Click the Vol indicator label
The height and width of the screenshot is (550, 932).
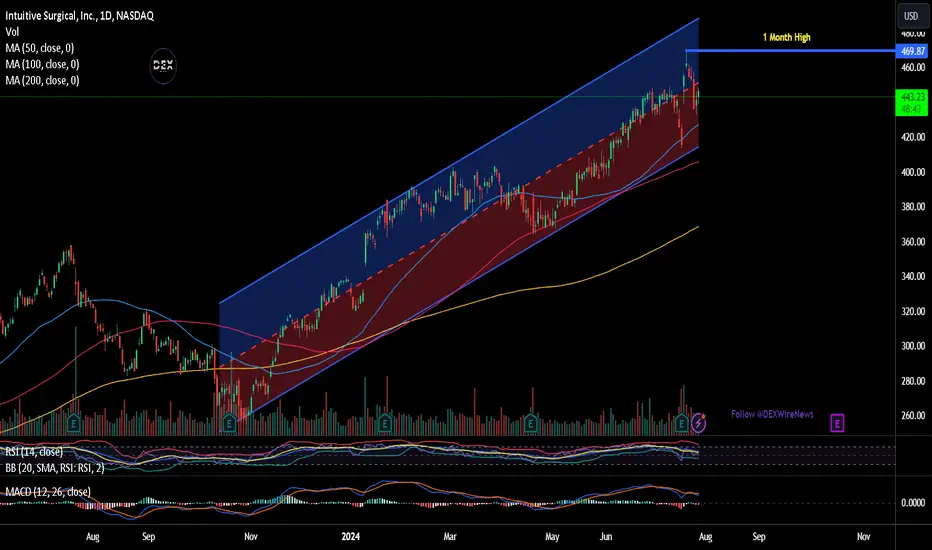point(12,32)
